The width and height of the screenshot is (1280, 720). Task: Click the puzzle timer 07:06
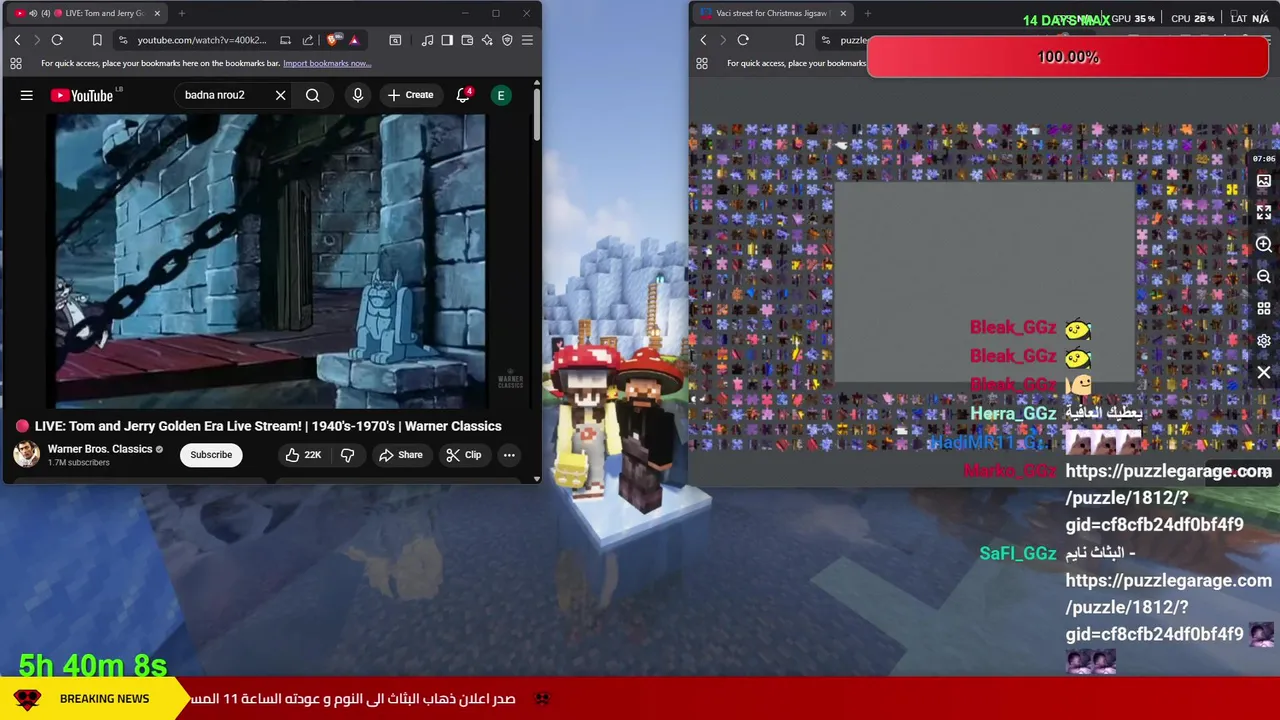coord(1264,159)
